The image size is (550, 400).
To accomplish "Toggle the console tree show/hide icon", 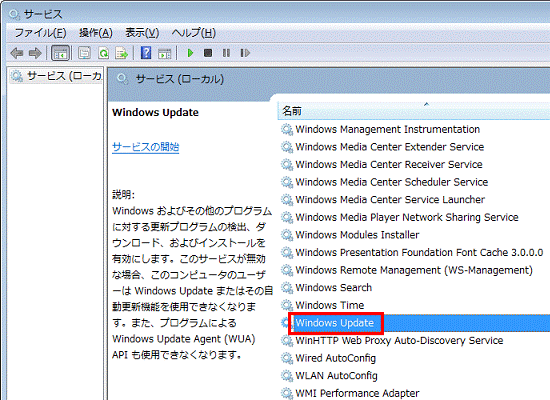I will [x=60, y=53].
